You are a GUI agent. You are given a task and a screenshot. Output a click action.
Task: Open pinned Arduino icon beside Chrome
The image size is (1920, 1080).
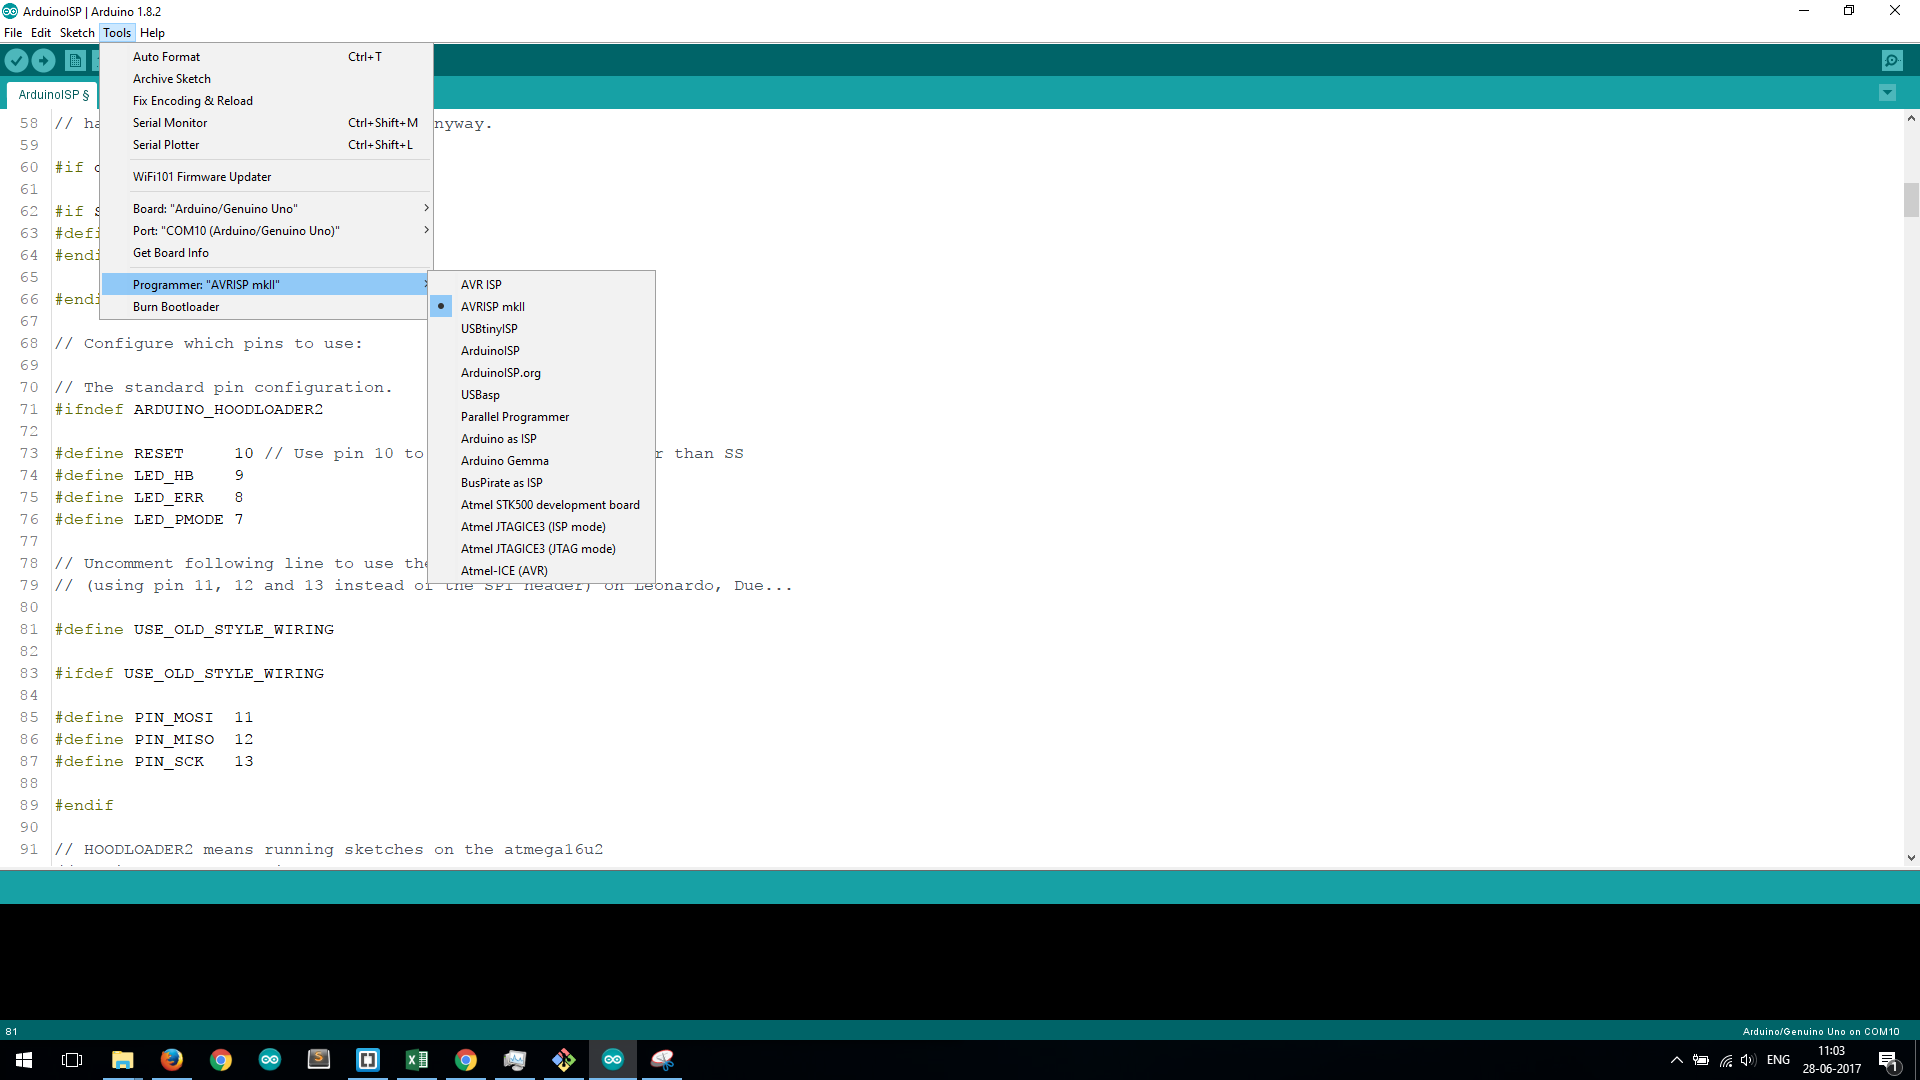click(x=269, y=1060)
